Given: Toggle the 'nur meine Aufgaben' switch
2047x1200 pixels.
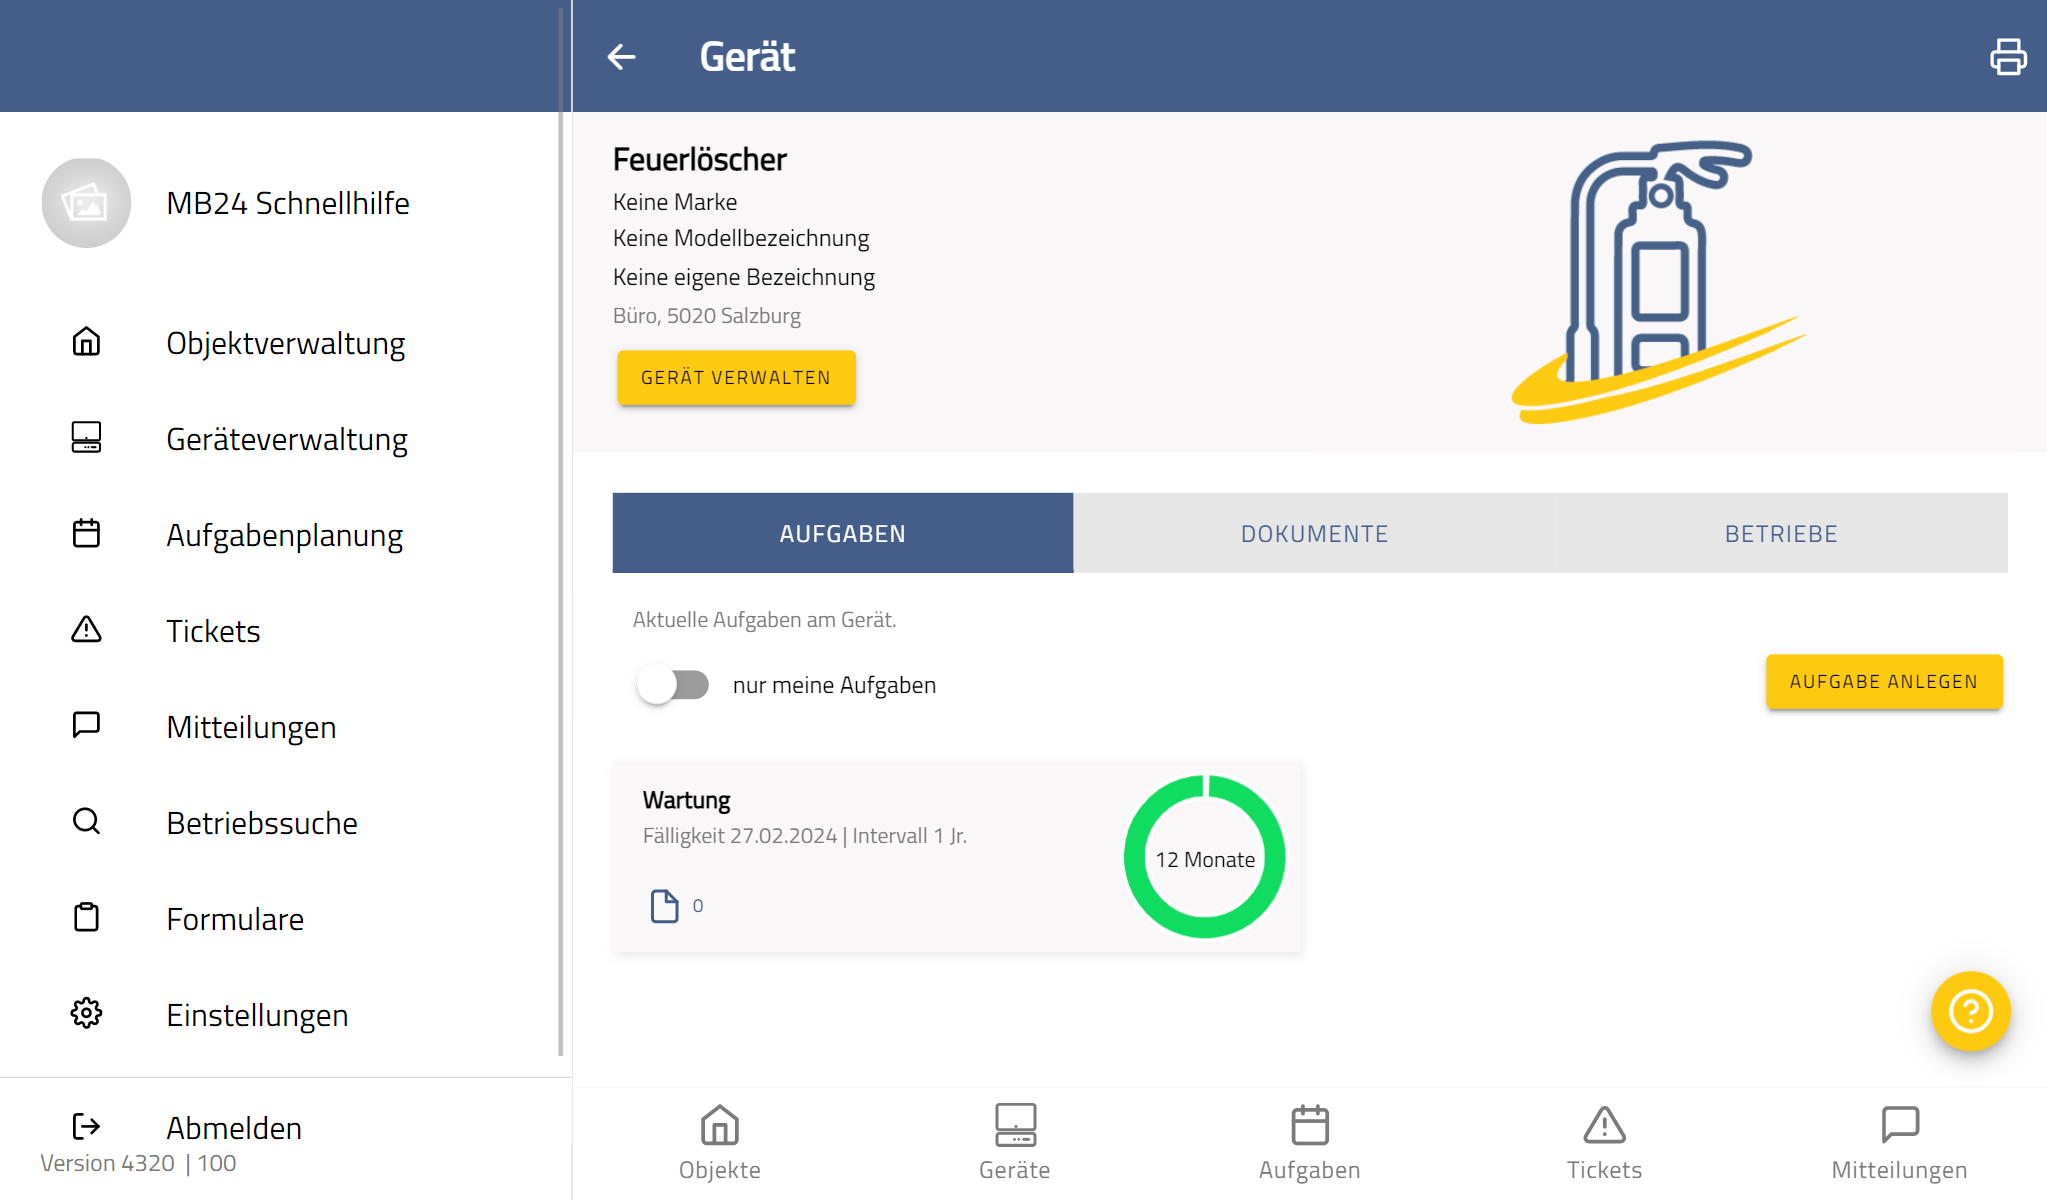Looking at the screenshot, I should click(673, 685).
